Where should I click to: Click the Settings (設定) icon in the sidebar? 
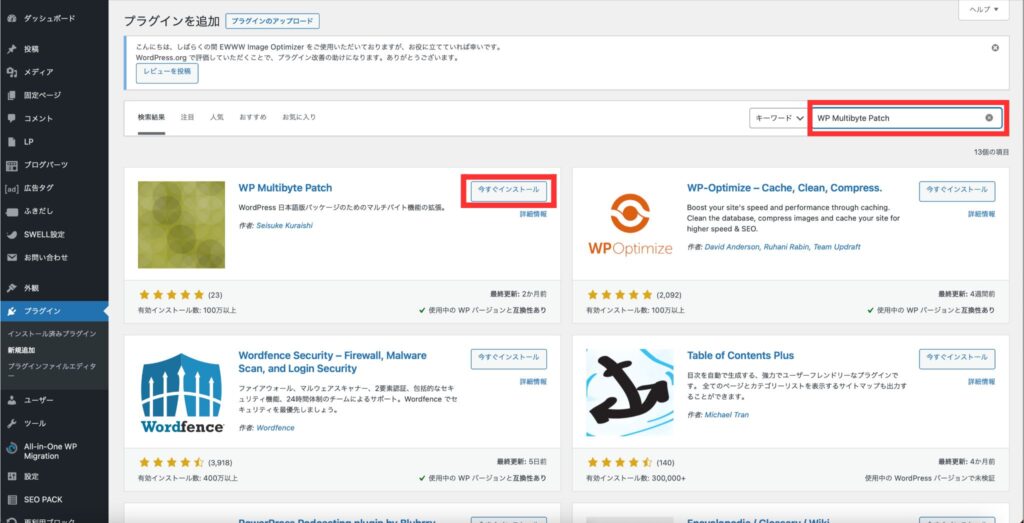click(11, 477)
